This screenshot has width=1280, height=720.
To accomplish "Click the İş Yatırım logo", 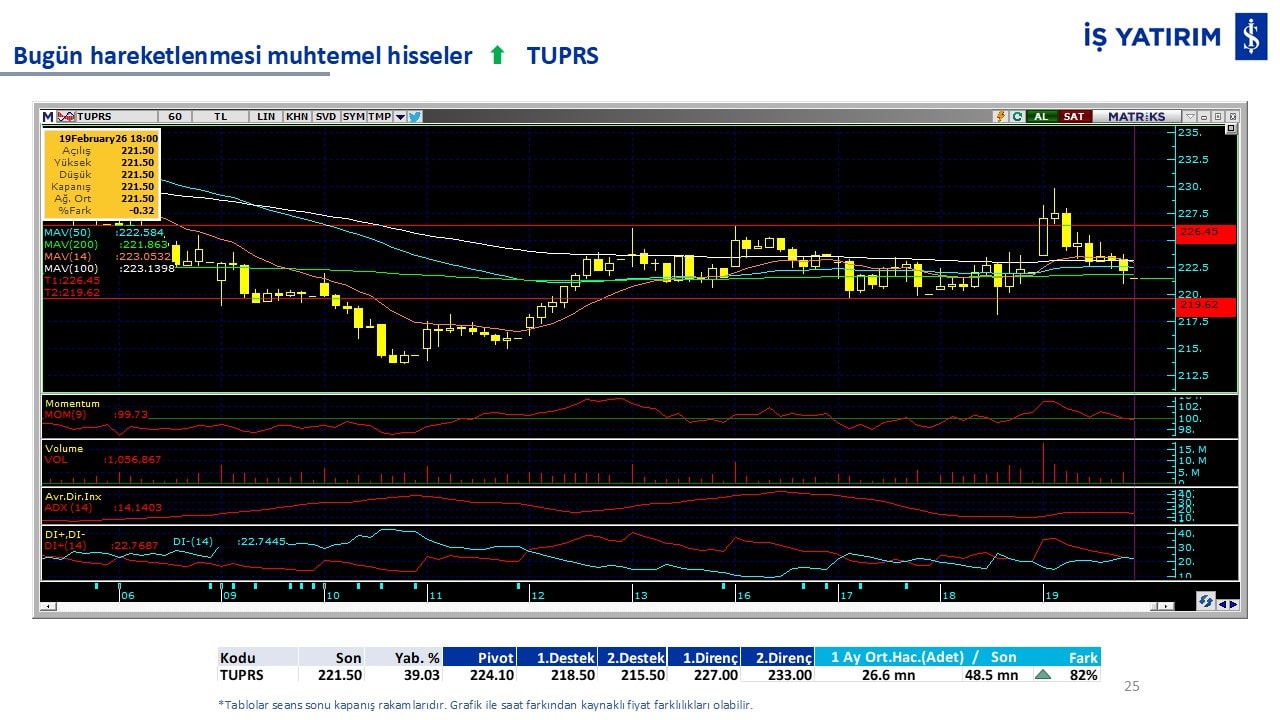I will [1250, 37].
